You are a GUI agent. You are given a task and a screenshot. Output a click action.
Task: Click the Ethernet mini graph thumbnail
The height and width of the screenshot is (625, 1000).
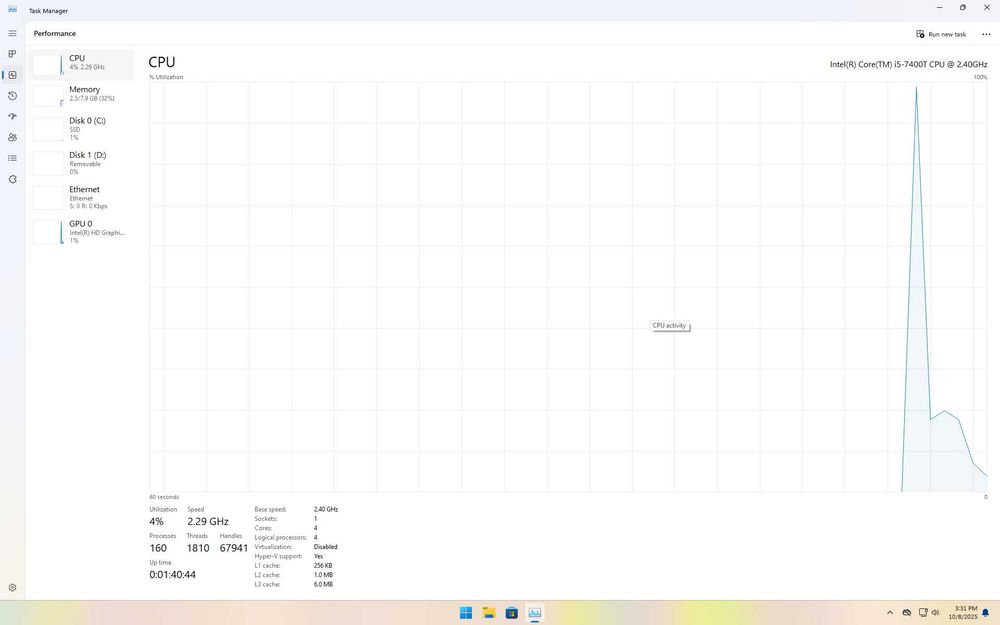pos(48,198)
